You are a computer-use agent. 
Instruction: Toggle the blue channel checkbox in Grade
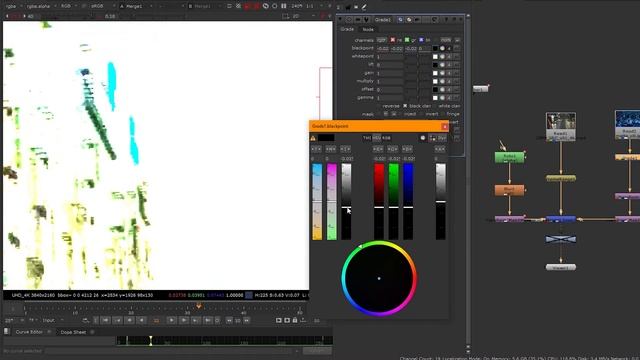click(x=421, y=40)
